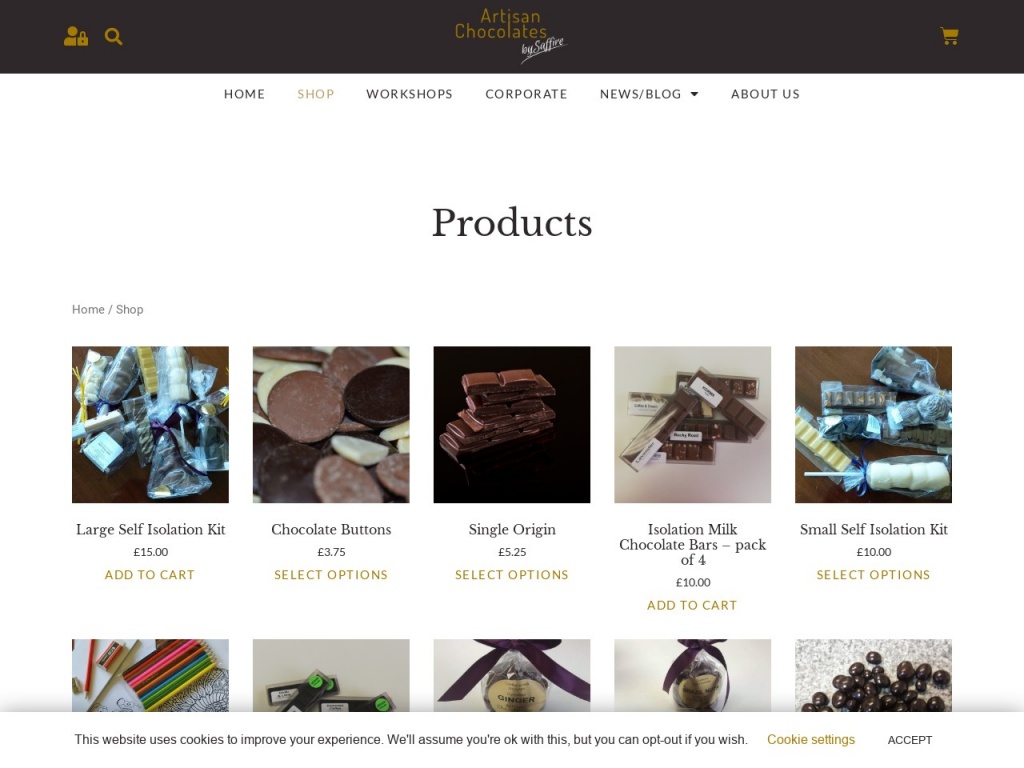Open the Chocolate Buttons product image

(331, 424)
